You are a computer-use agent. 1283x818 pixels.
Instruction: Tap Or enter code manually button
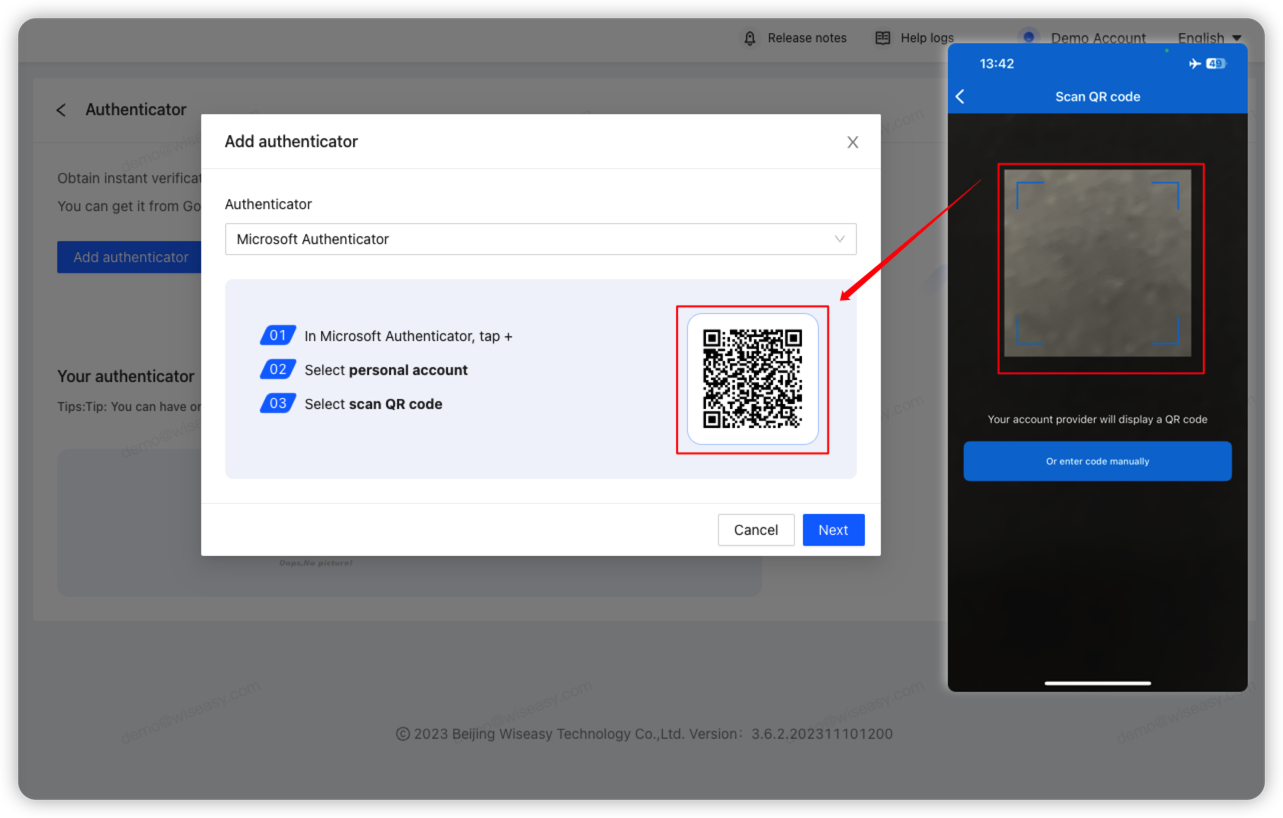1097,461
